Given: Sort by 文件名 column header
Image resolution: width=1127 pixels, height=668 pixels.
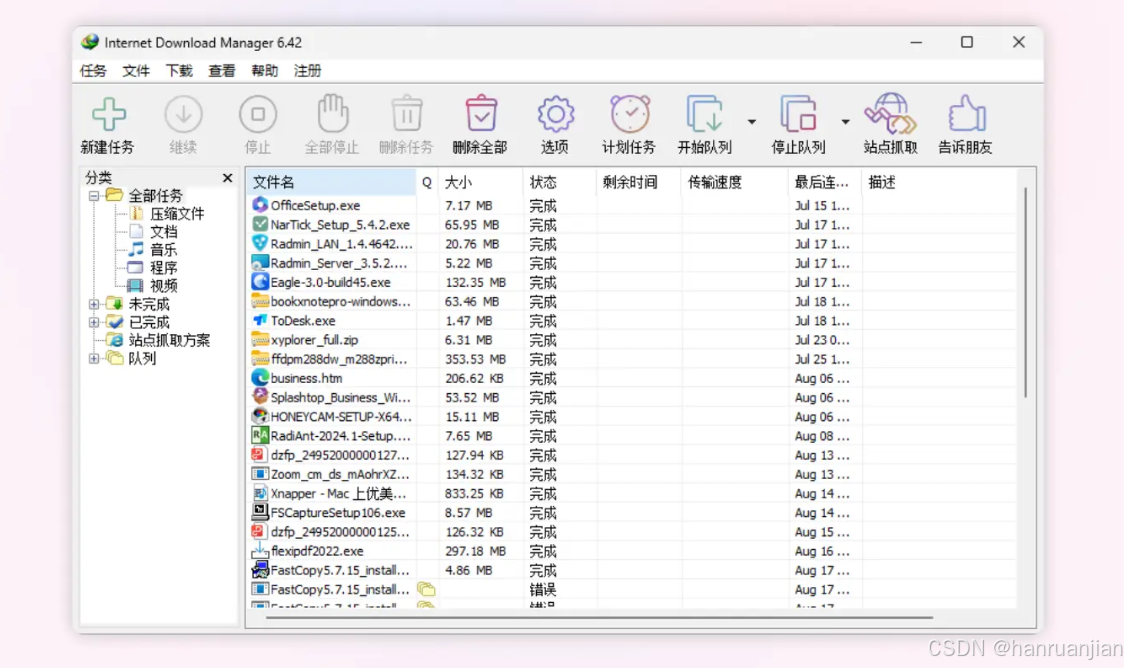Looking at the screenshot, I should coord(331,183).
